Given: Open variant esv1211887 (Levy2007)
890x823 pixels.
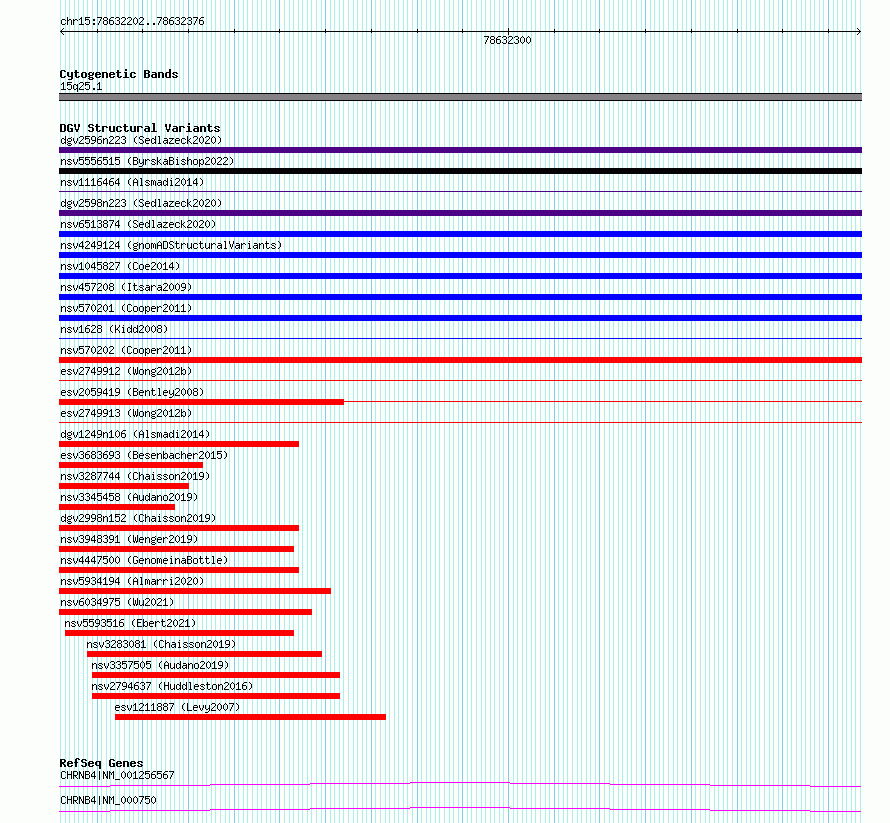Looking at the screenshot, I should [177, 707].
